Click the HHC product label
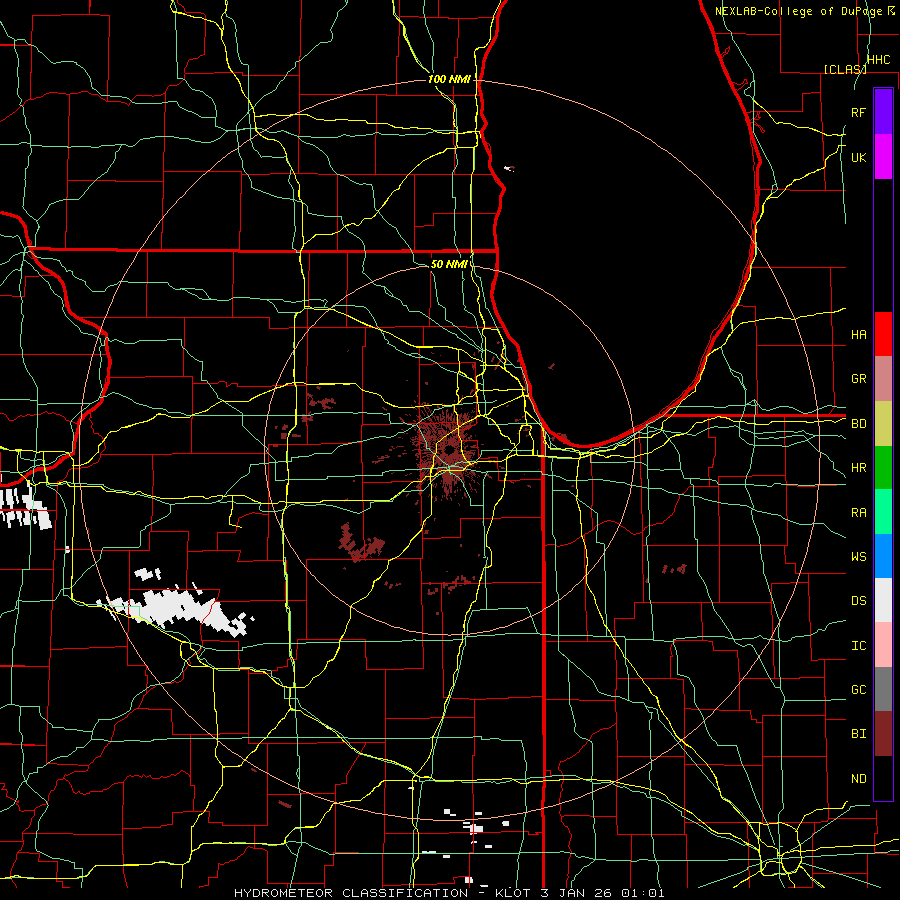Image resolution: width=900 pixels, height=900 pixels. click(x=878, y=60)
